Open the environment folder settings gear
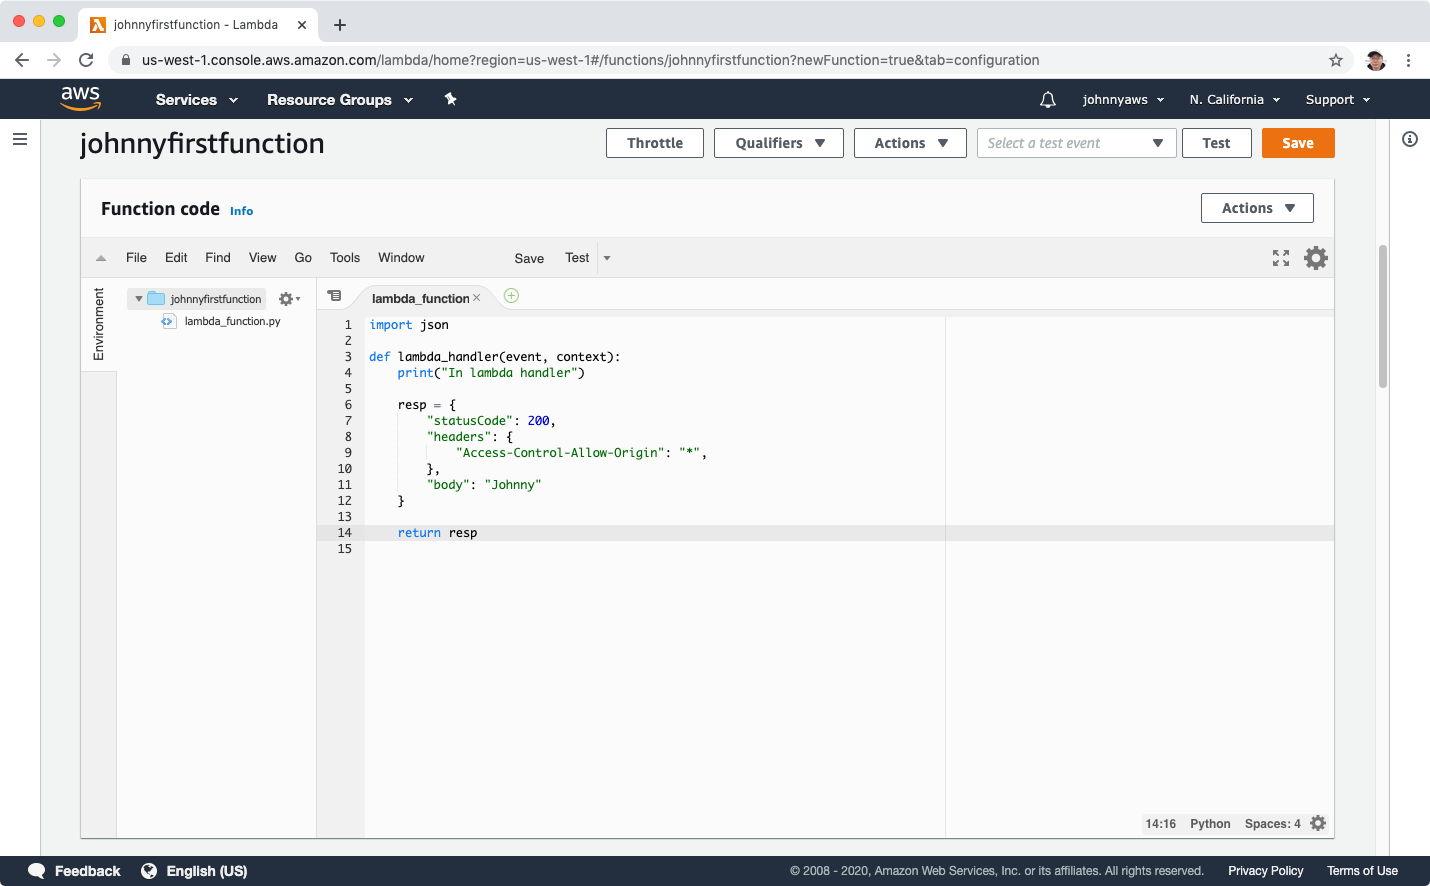Image resolution: width=1430 pixels, height=886 pixels. coord(289,299)
